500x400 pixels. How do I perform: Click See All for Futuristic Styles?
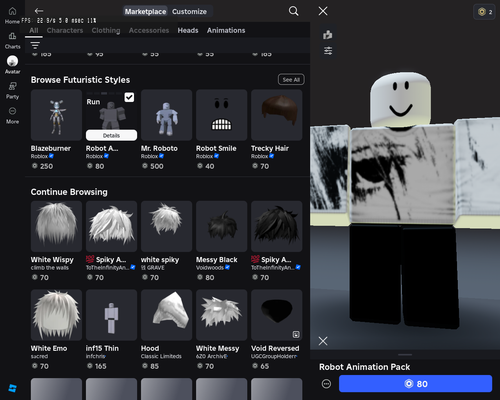tap(291, 80)
